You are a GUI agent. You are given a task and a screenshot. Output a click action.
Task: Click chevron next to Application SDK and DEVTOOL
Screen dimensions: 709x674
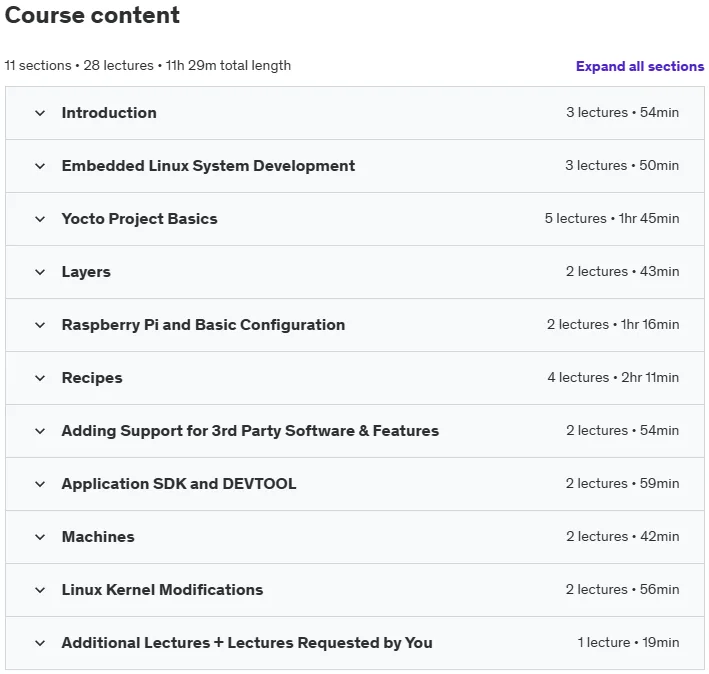(40, 484)
